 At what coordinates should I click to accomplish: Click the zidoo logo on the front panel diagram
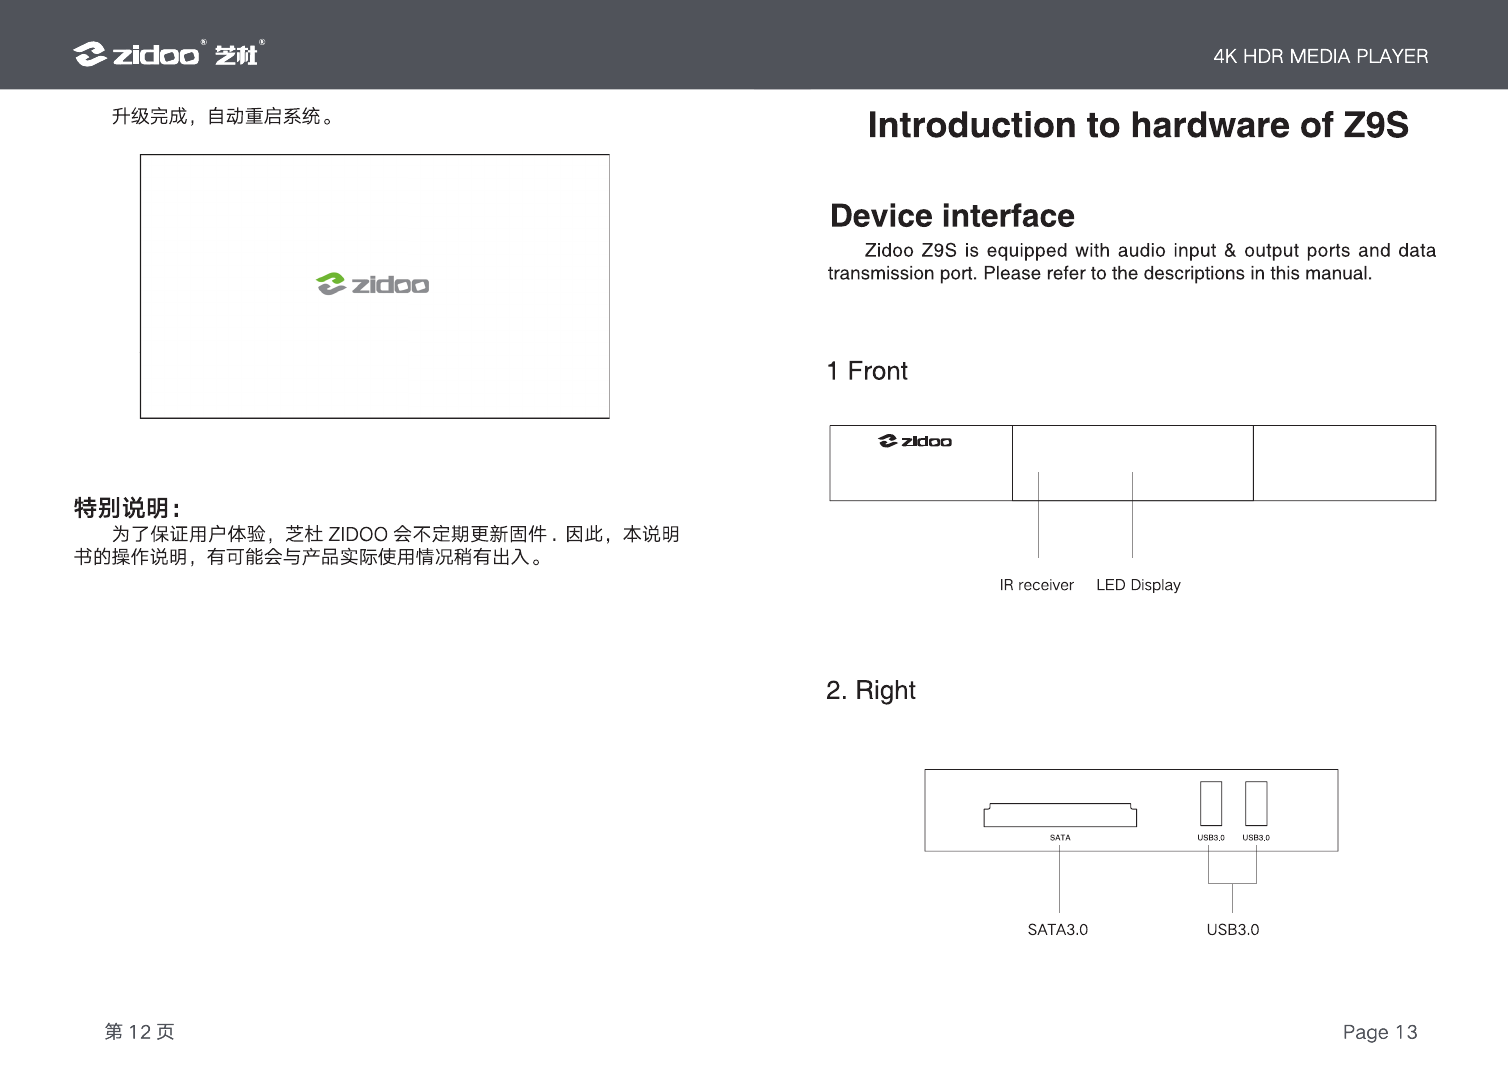coord(915,441)
